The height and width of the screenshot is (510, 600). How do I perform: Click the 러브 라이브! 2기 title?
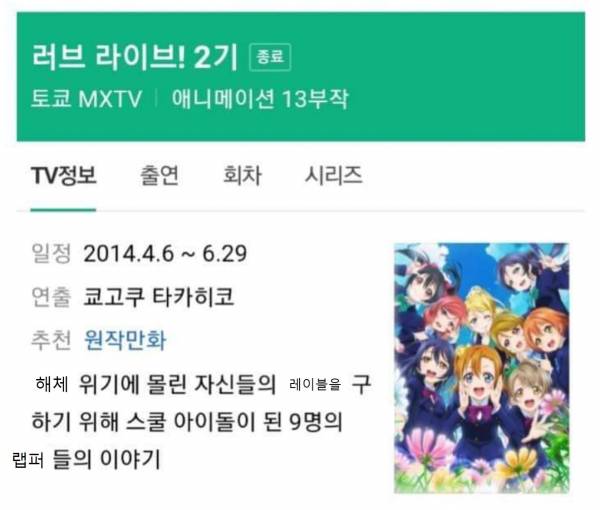coord(135,57)
